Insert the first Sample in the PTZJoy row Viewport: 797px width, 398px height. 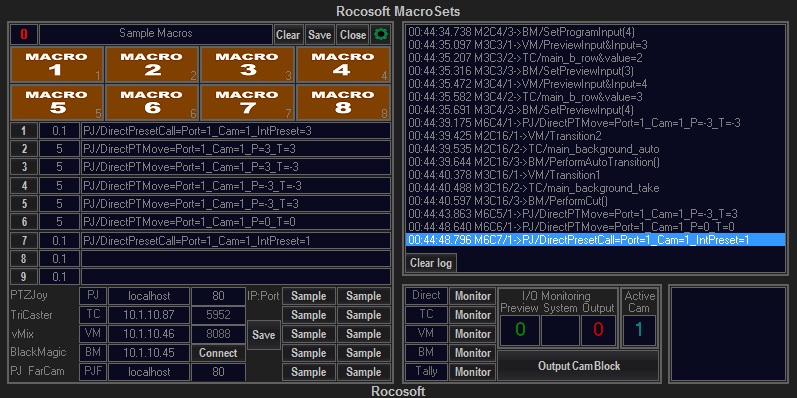click(x=309, y=296)
